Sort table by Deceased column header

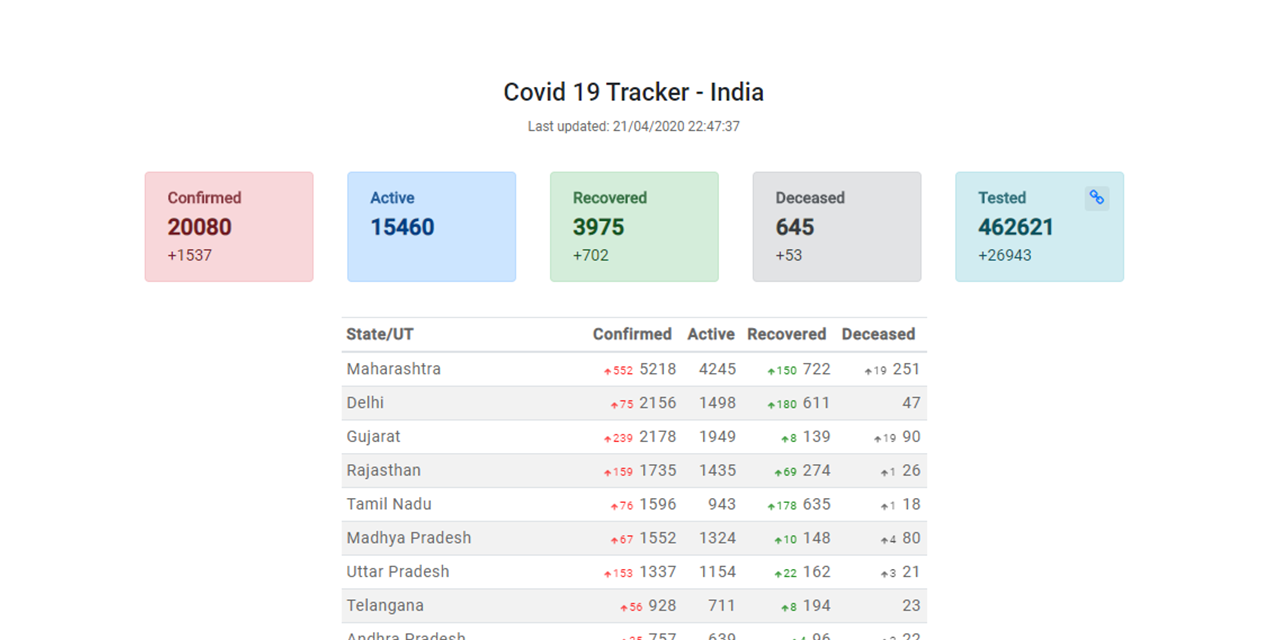pos(878,334)
